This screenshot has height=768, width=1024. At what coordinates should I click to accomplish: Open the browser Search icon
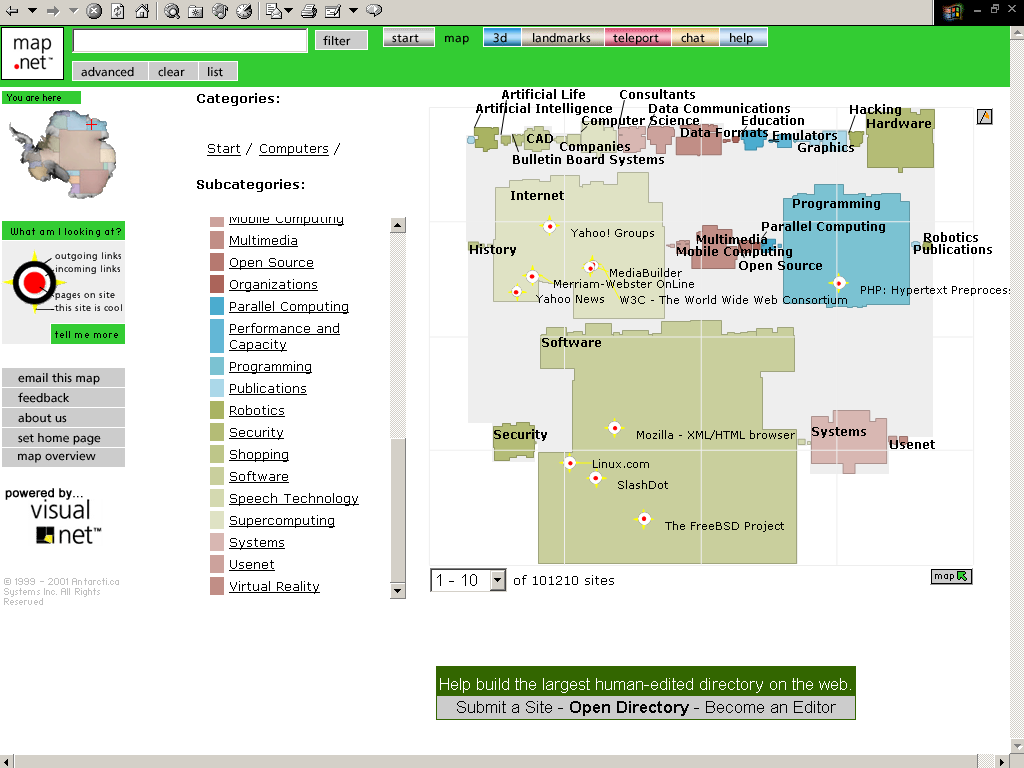172,10
